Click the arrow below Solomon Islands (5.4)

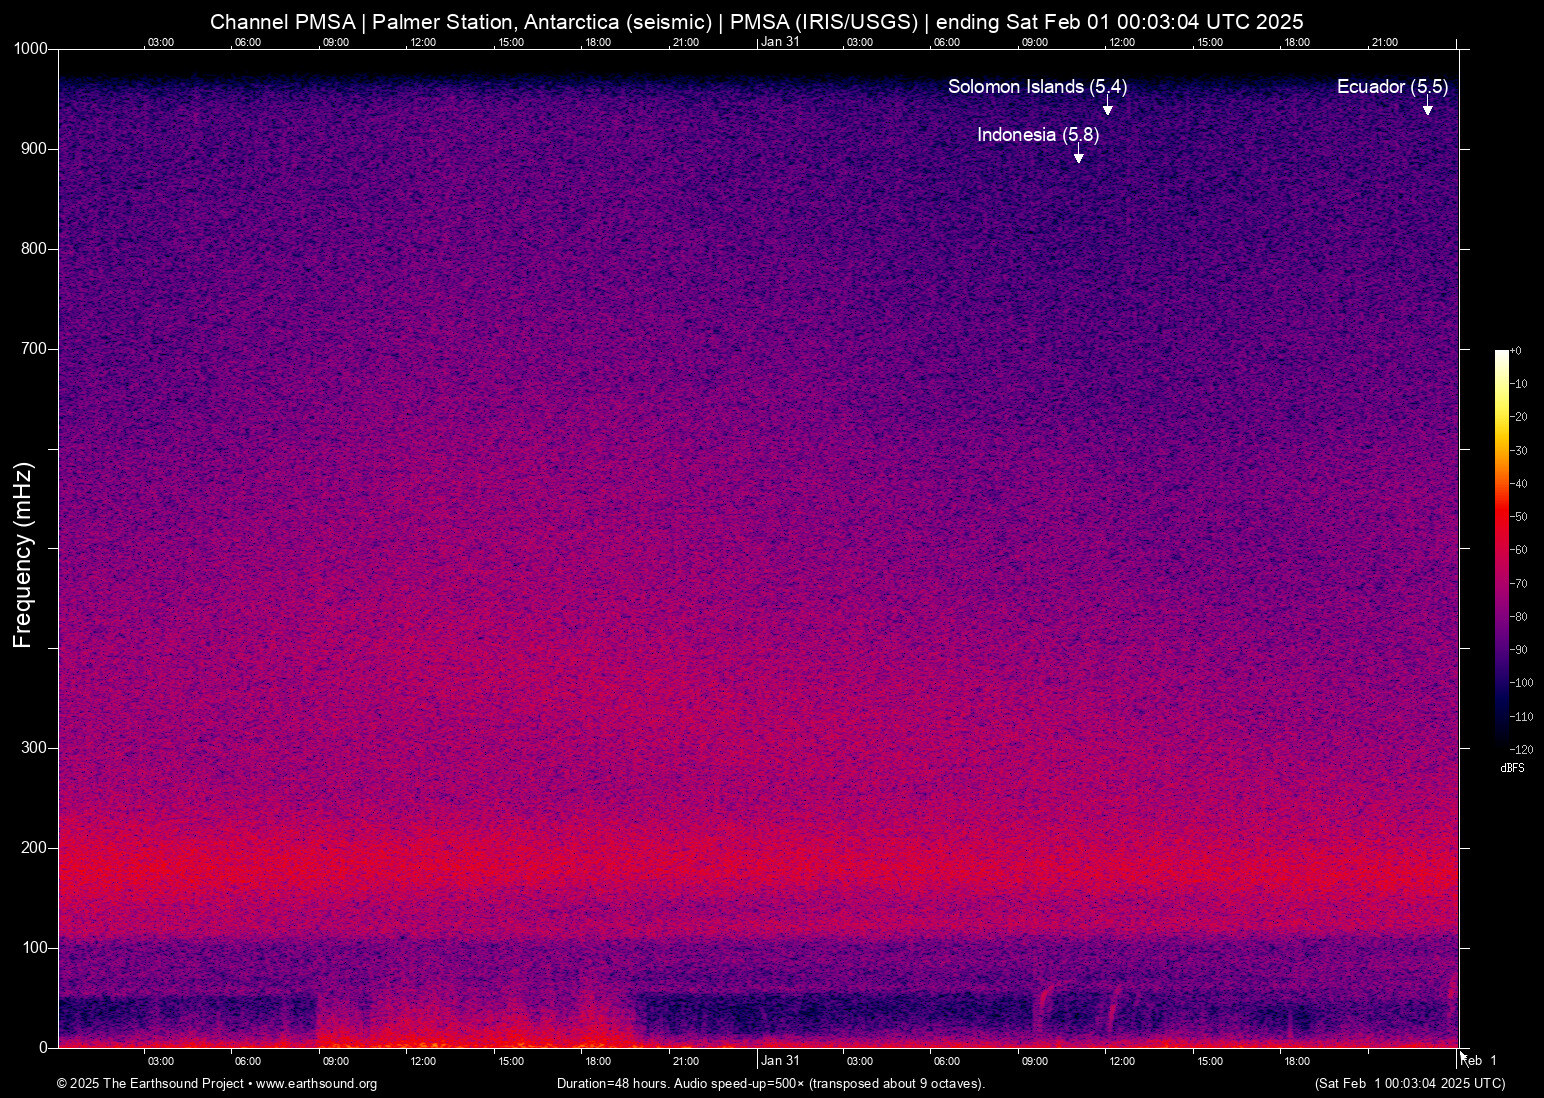(x=1107, y=108)
